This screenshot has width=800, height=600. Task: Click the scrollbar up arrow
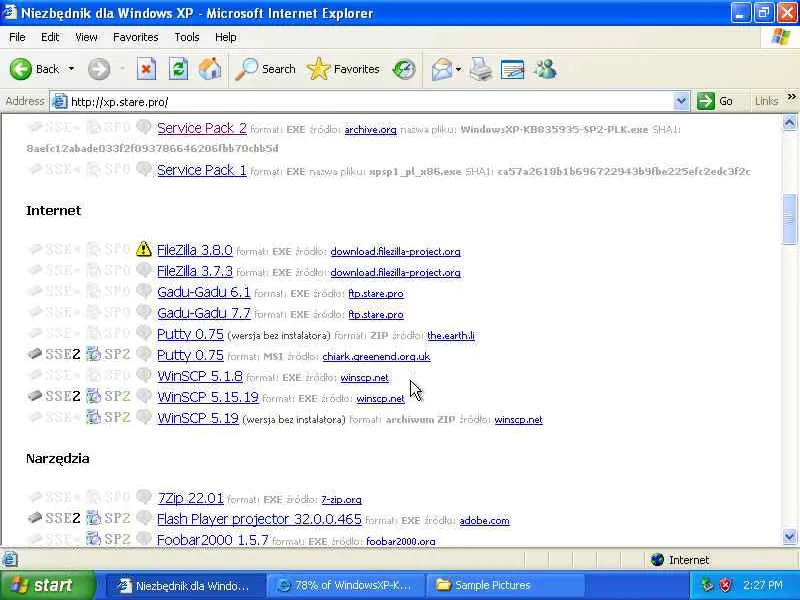click(789, 122)
